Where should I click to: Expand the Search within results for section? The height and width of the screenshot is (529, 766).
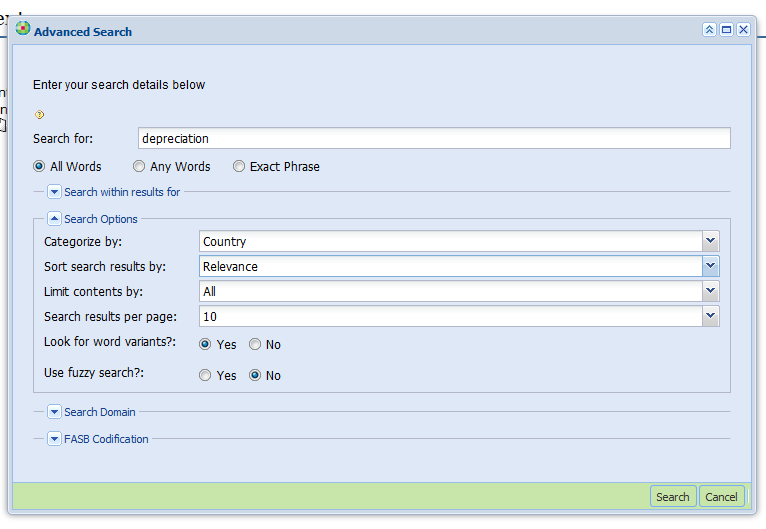(x=54, y=192)
